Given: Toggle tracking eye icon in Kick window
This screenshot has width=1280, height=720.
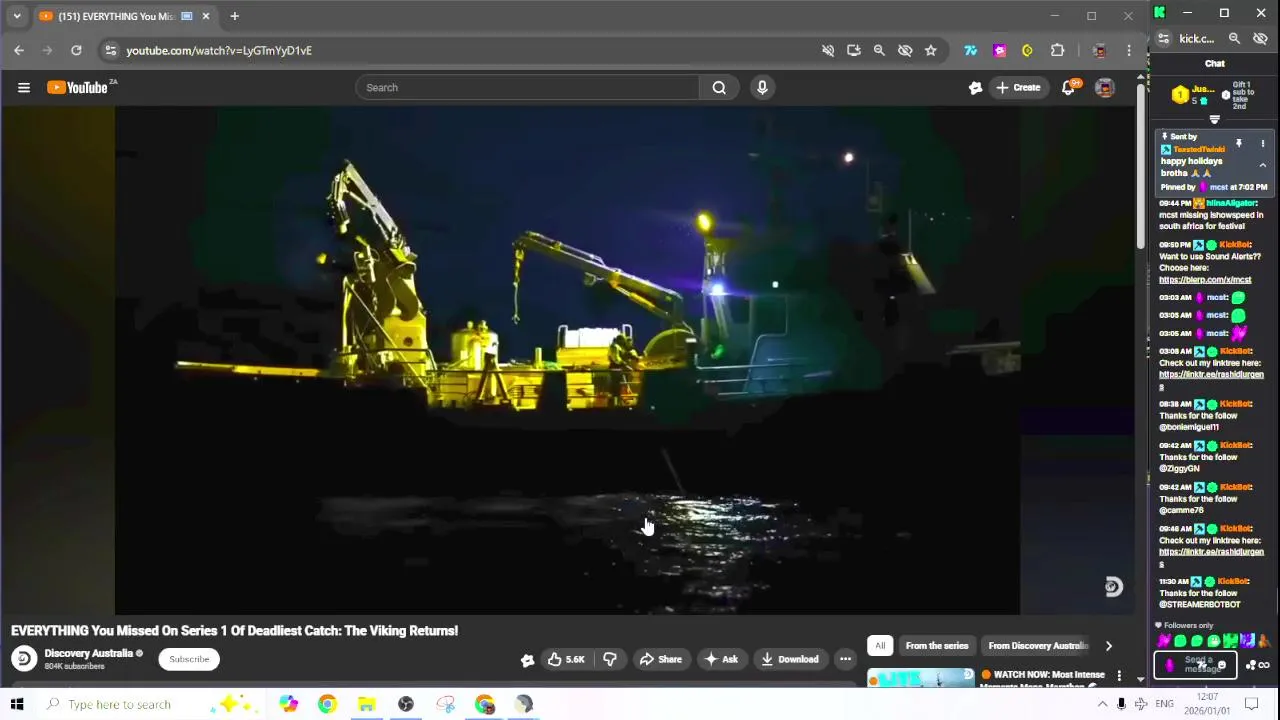Looking at the screenshot, I should tap(1260, 39).
